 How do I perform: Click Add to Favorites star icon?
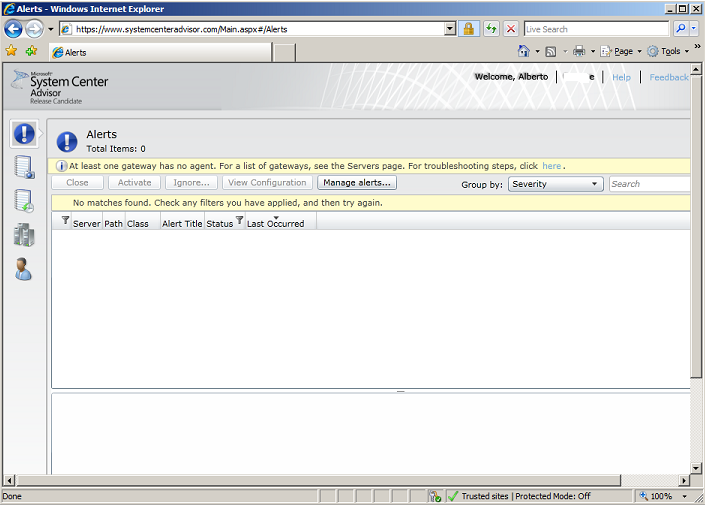pos(31,51)
